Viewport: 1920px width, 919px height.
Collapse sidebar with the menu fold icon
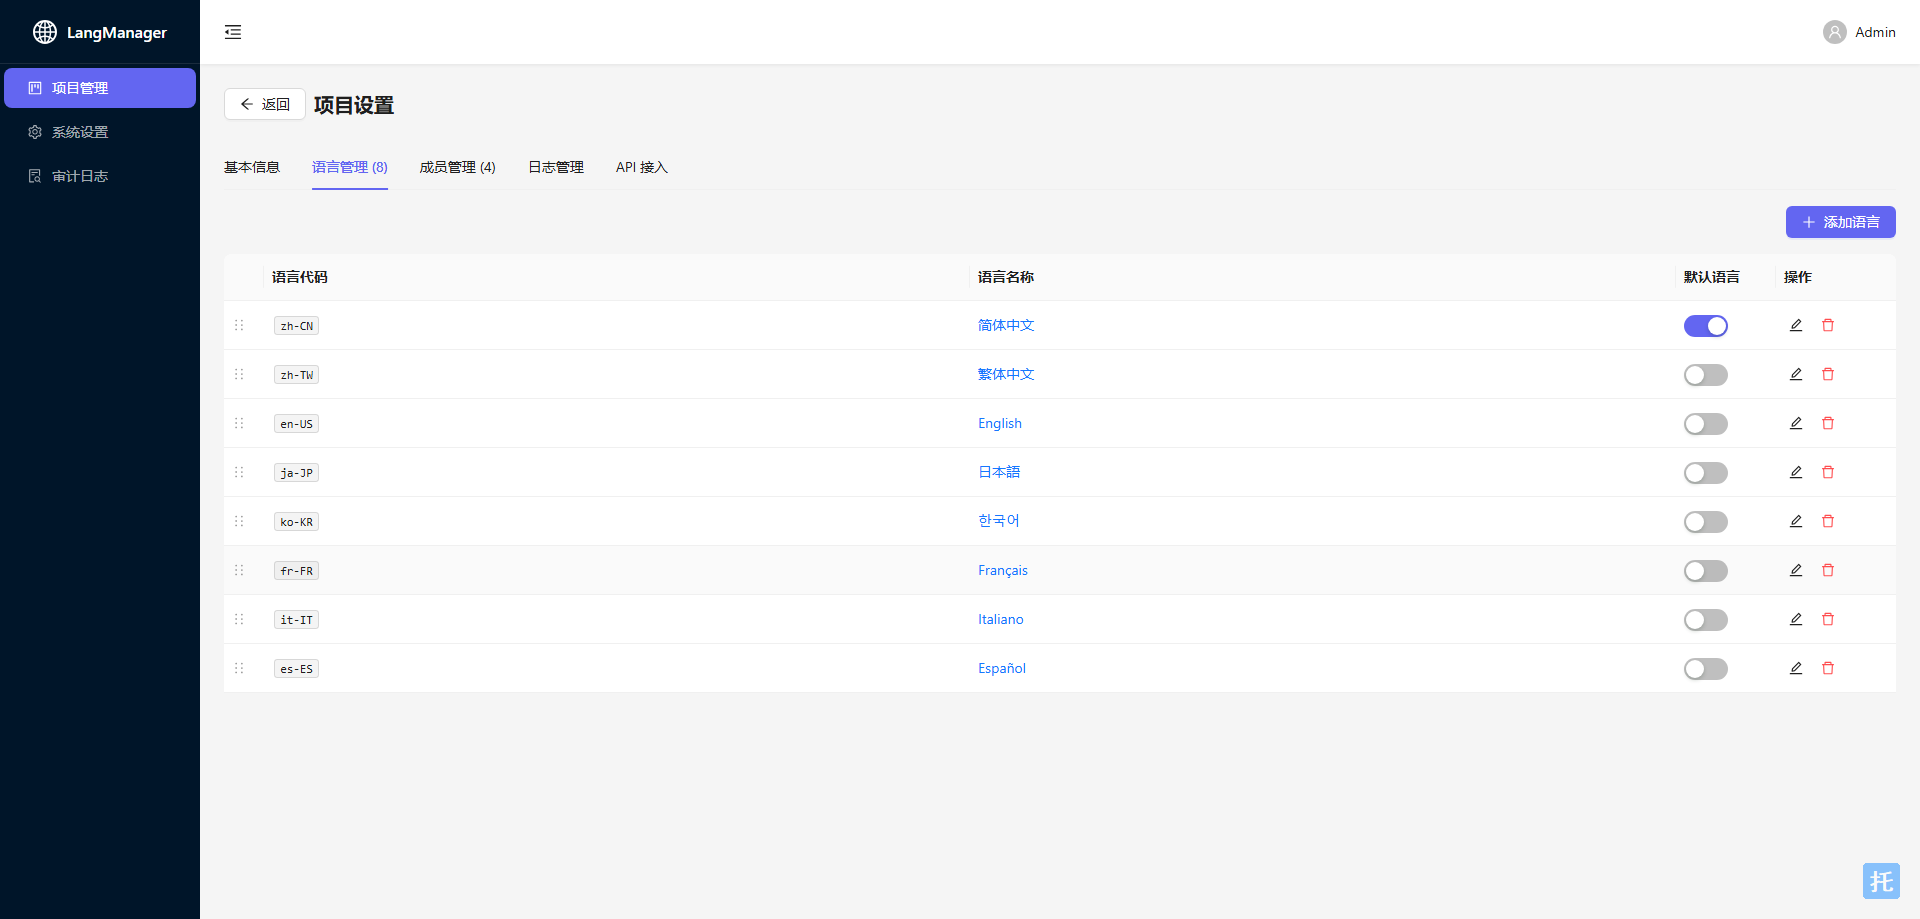233,32
